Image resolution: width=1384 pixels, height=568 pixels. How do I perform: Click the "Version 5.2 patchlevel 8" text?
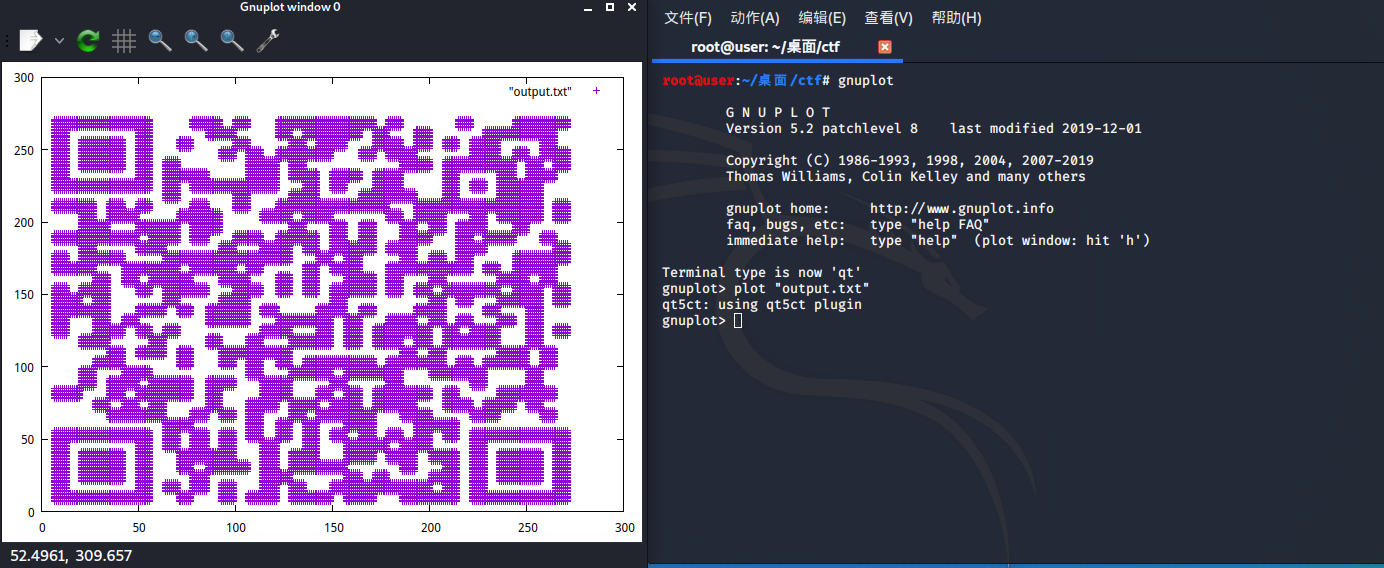click(x=822, y=129)
